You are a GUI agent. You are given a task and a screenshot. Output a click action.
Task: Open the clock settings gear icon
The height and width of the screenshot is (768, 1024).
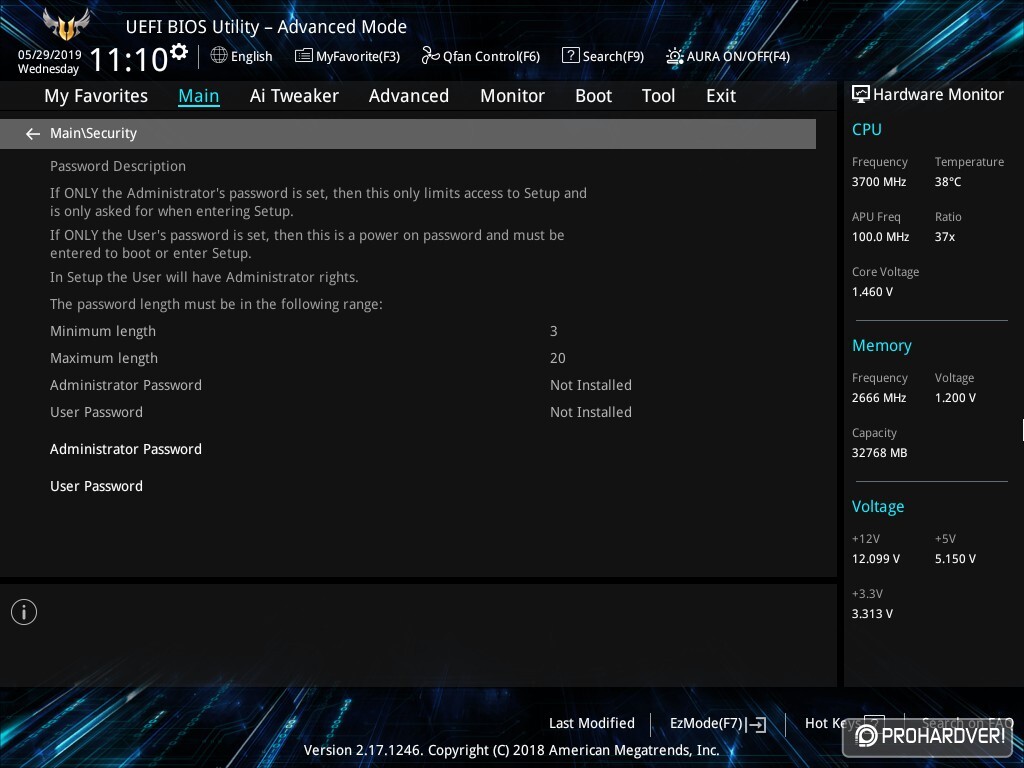pos(179,51)
